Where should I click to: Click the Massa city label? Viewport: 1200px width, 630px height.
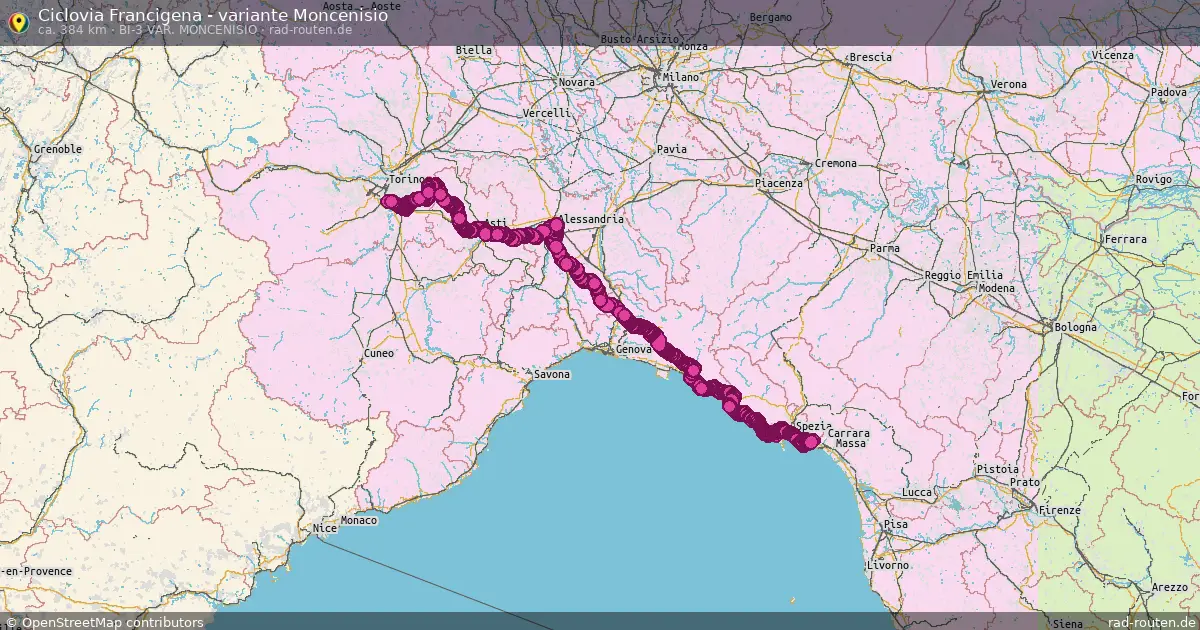click(850, 443)
